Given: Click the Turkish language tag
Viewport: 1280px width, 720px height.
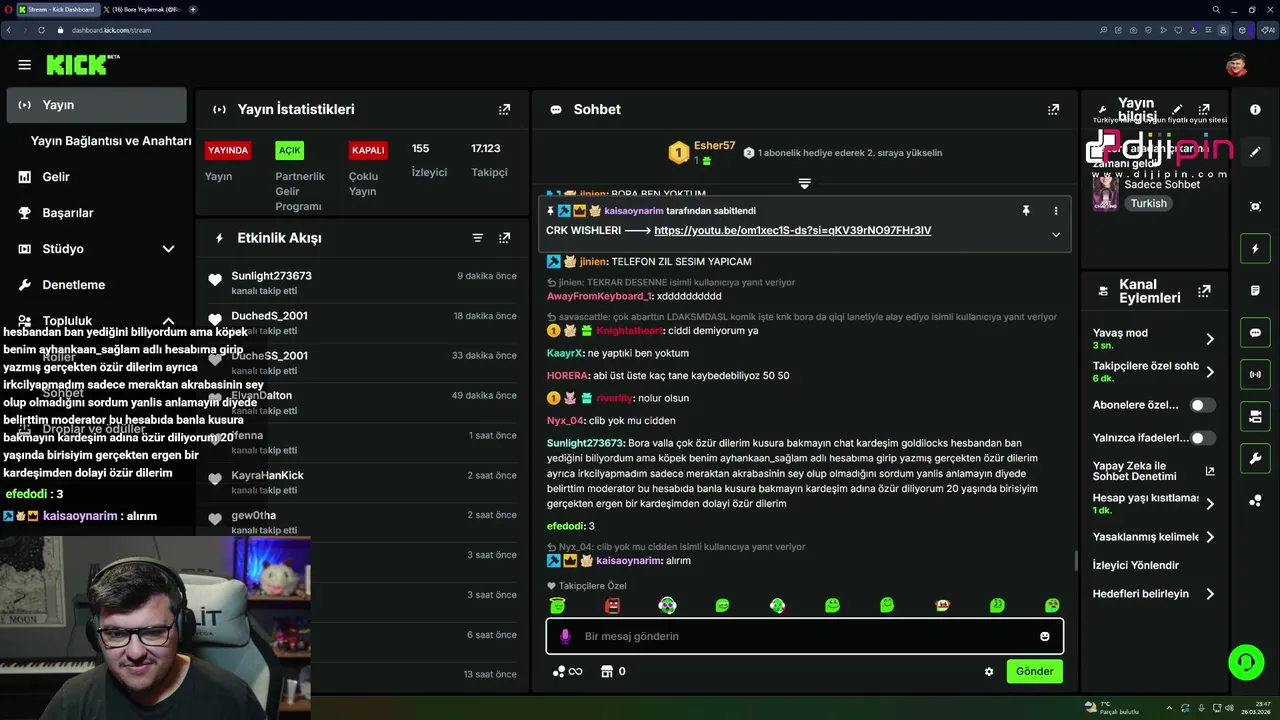Looking at the screenshot, I should click(1148, 203).
